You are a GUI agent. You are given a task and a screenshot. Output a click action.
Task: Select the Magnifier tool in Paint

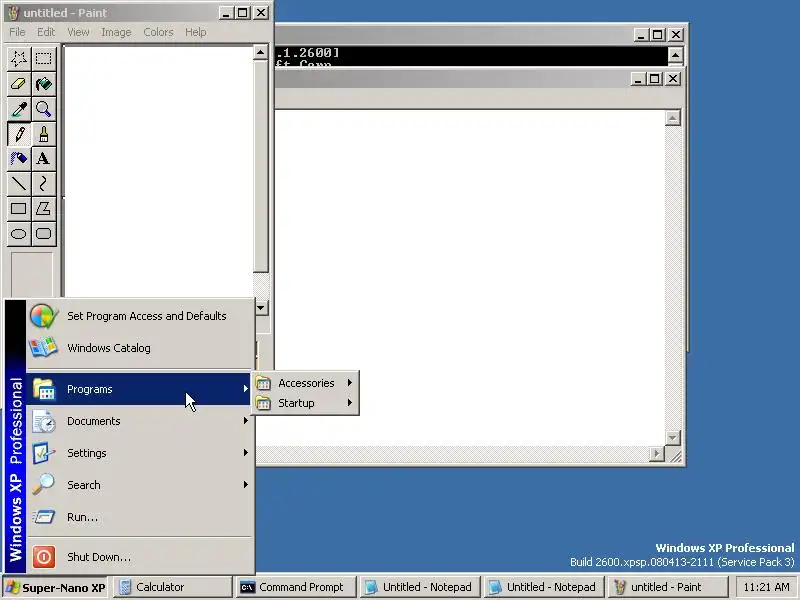point(43,109)
